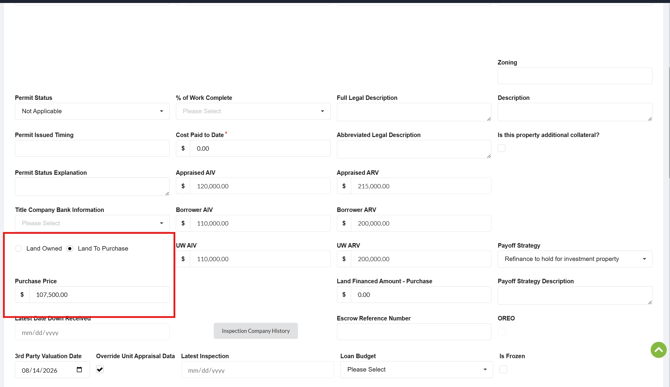Screen dimensions: 670x387
Task: Click Land Financed Amount - Purchase field
Action: (421, 295)
